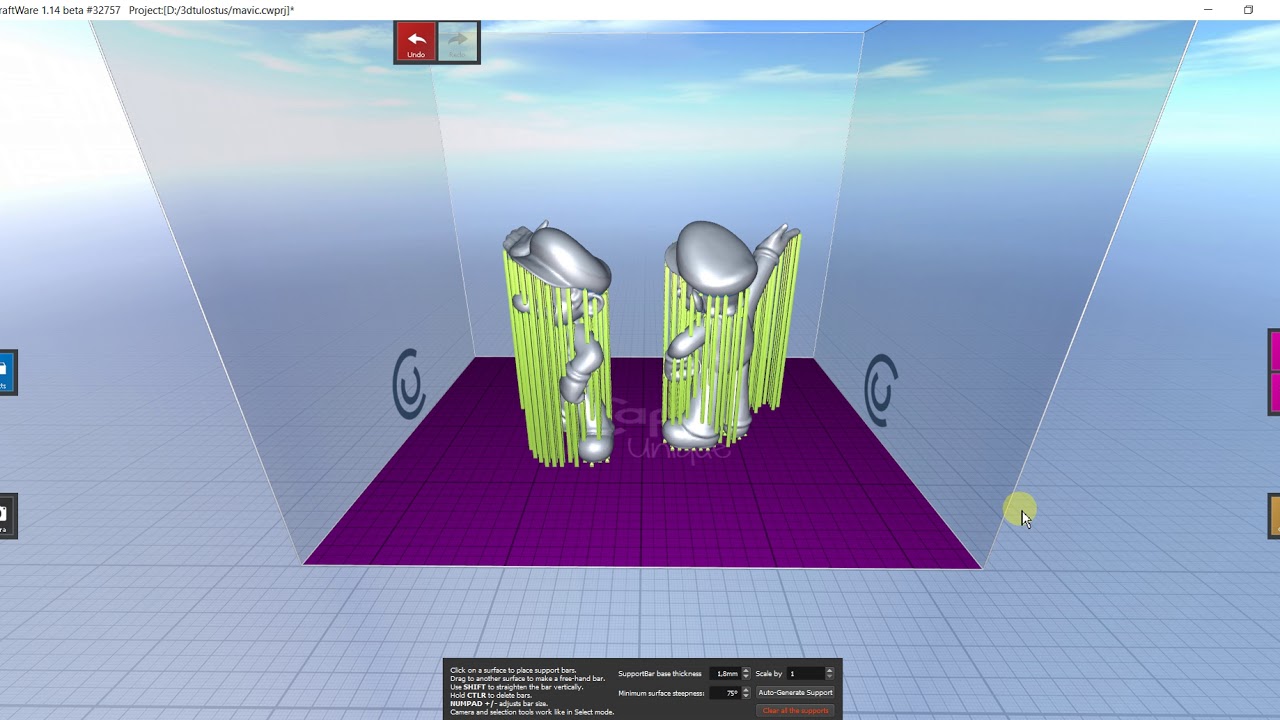
Task: Click the greyed-out Redo button
Action: [458, 42]
